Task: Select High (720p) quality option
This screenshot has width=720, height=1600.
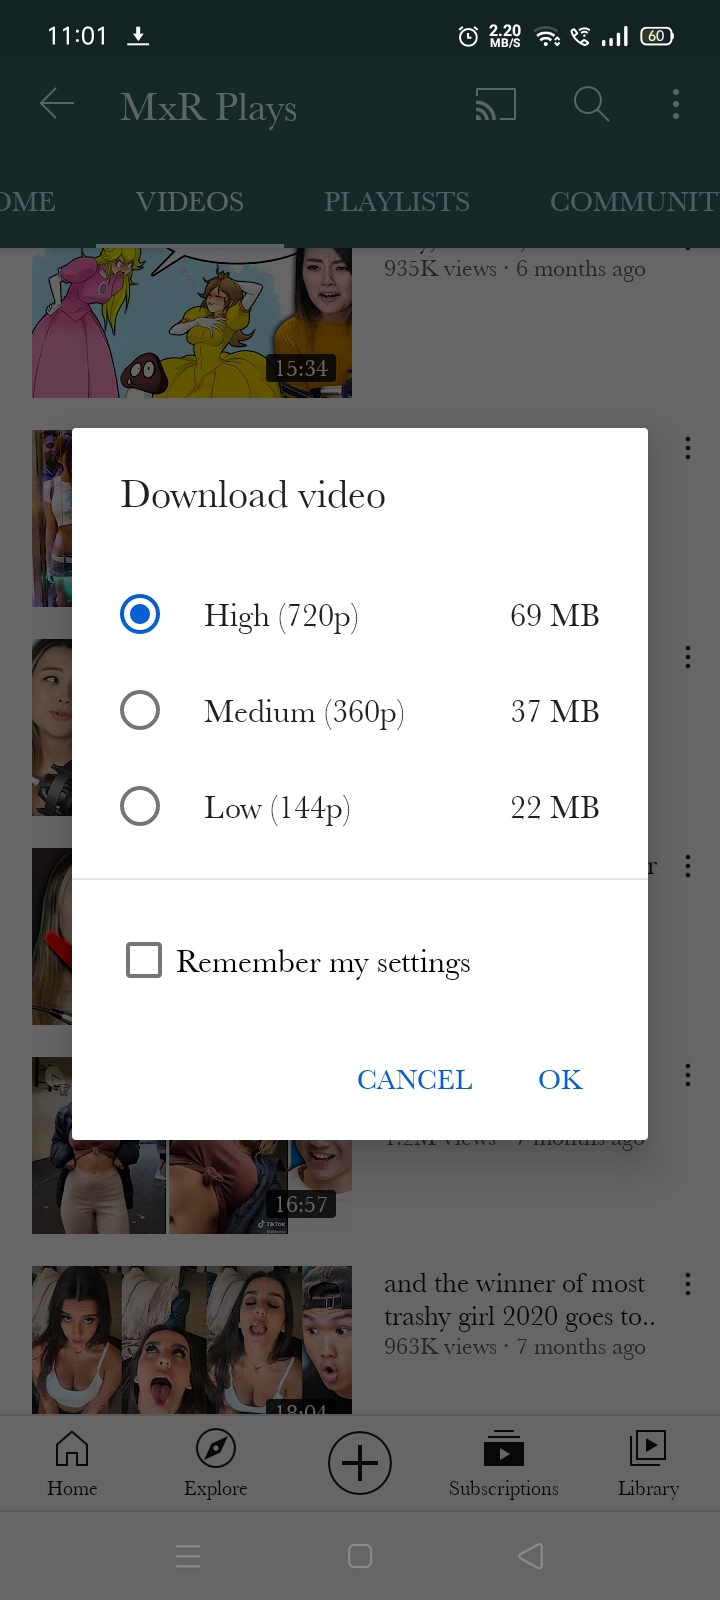Action: [x=140, y=614]
